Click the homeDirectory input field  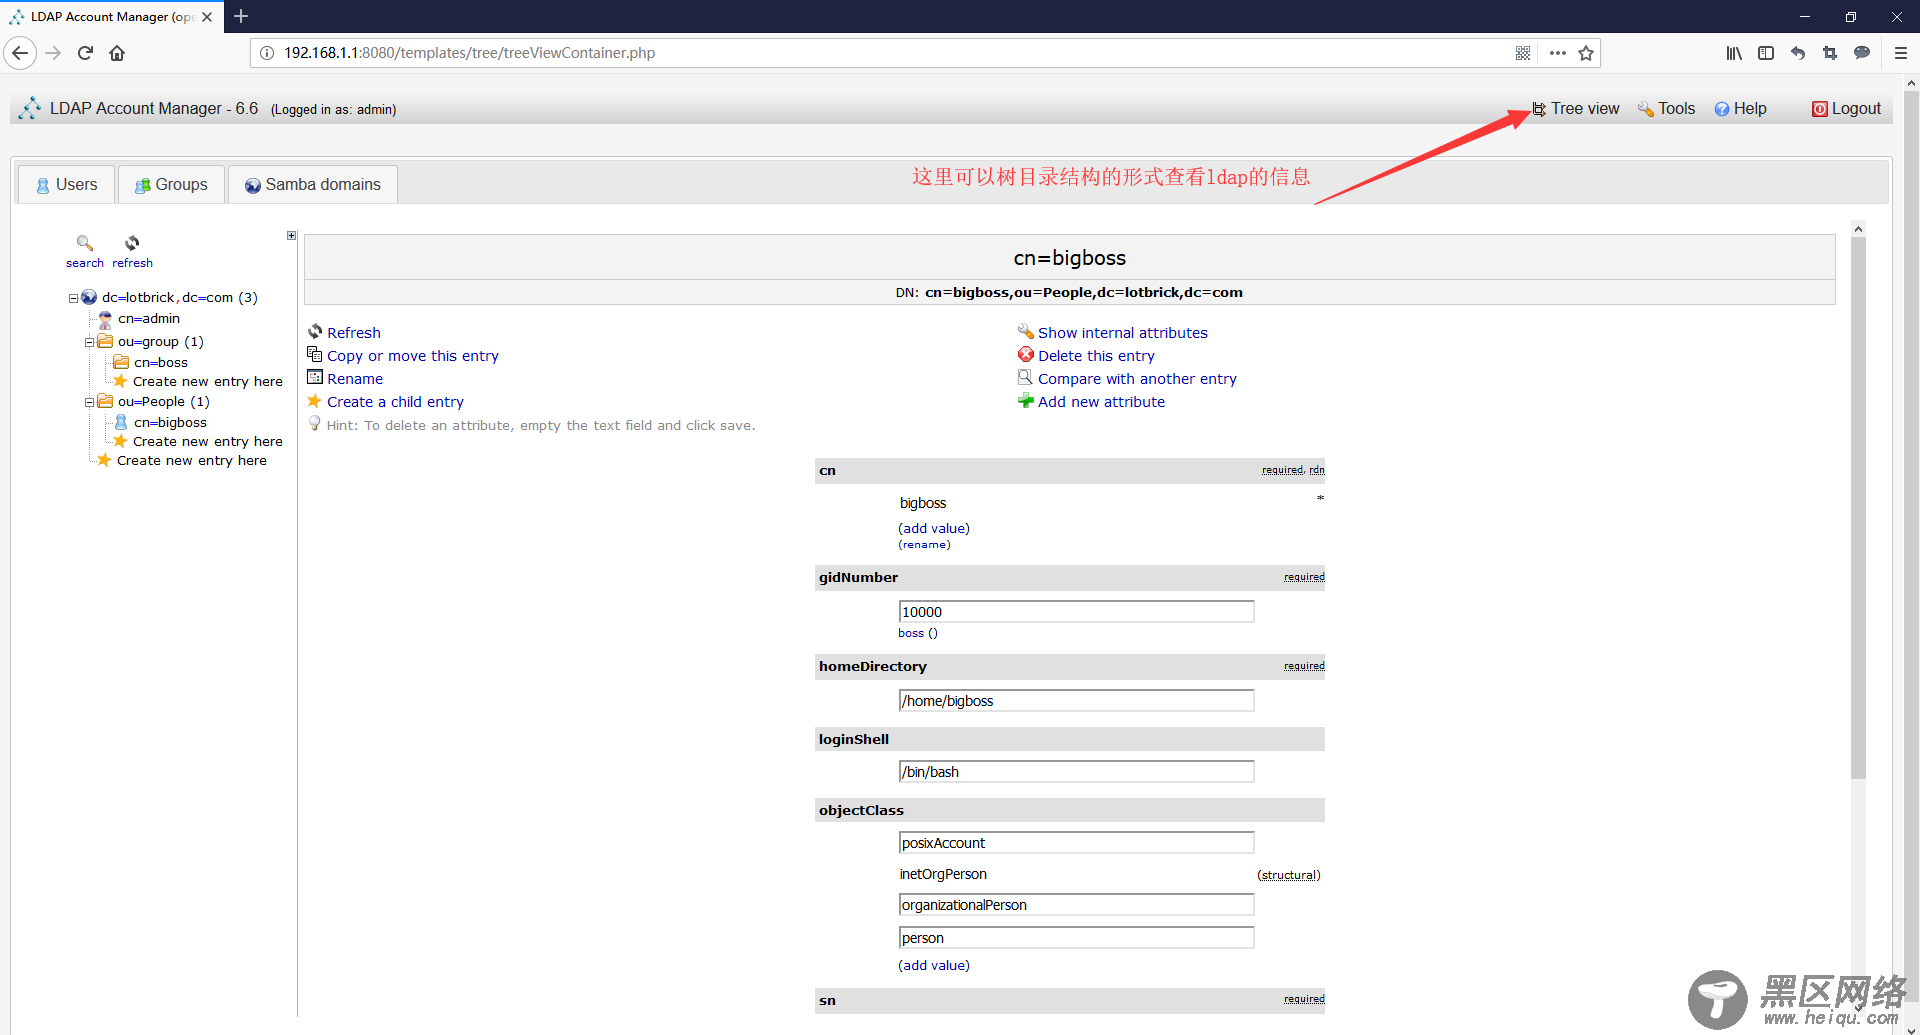click(x=1076, y=701)
